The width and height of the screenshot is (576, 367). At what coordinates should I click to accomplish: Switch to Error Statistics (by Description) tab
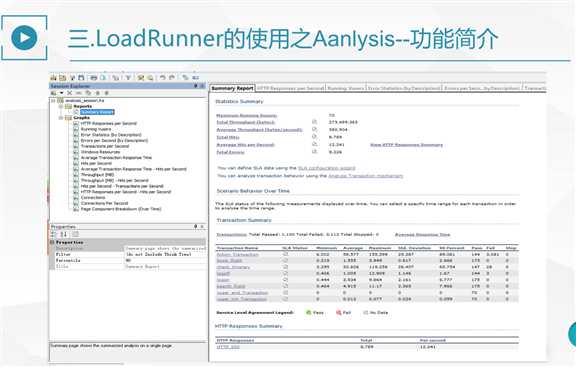pos(404,88)
